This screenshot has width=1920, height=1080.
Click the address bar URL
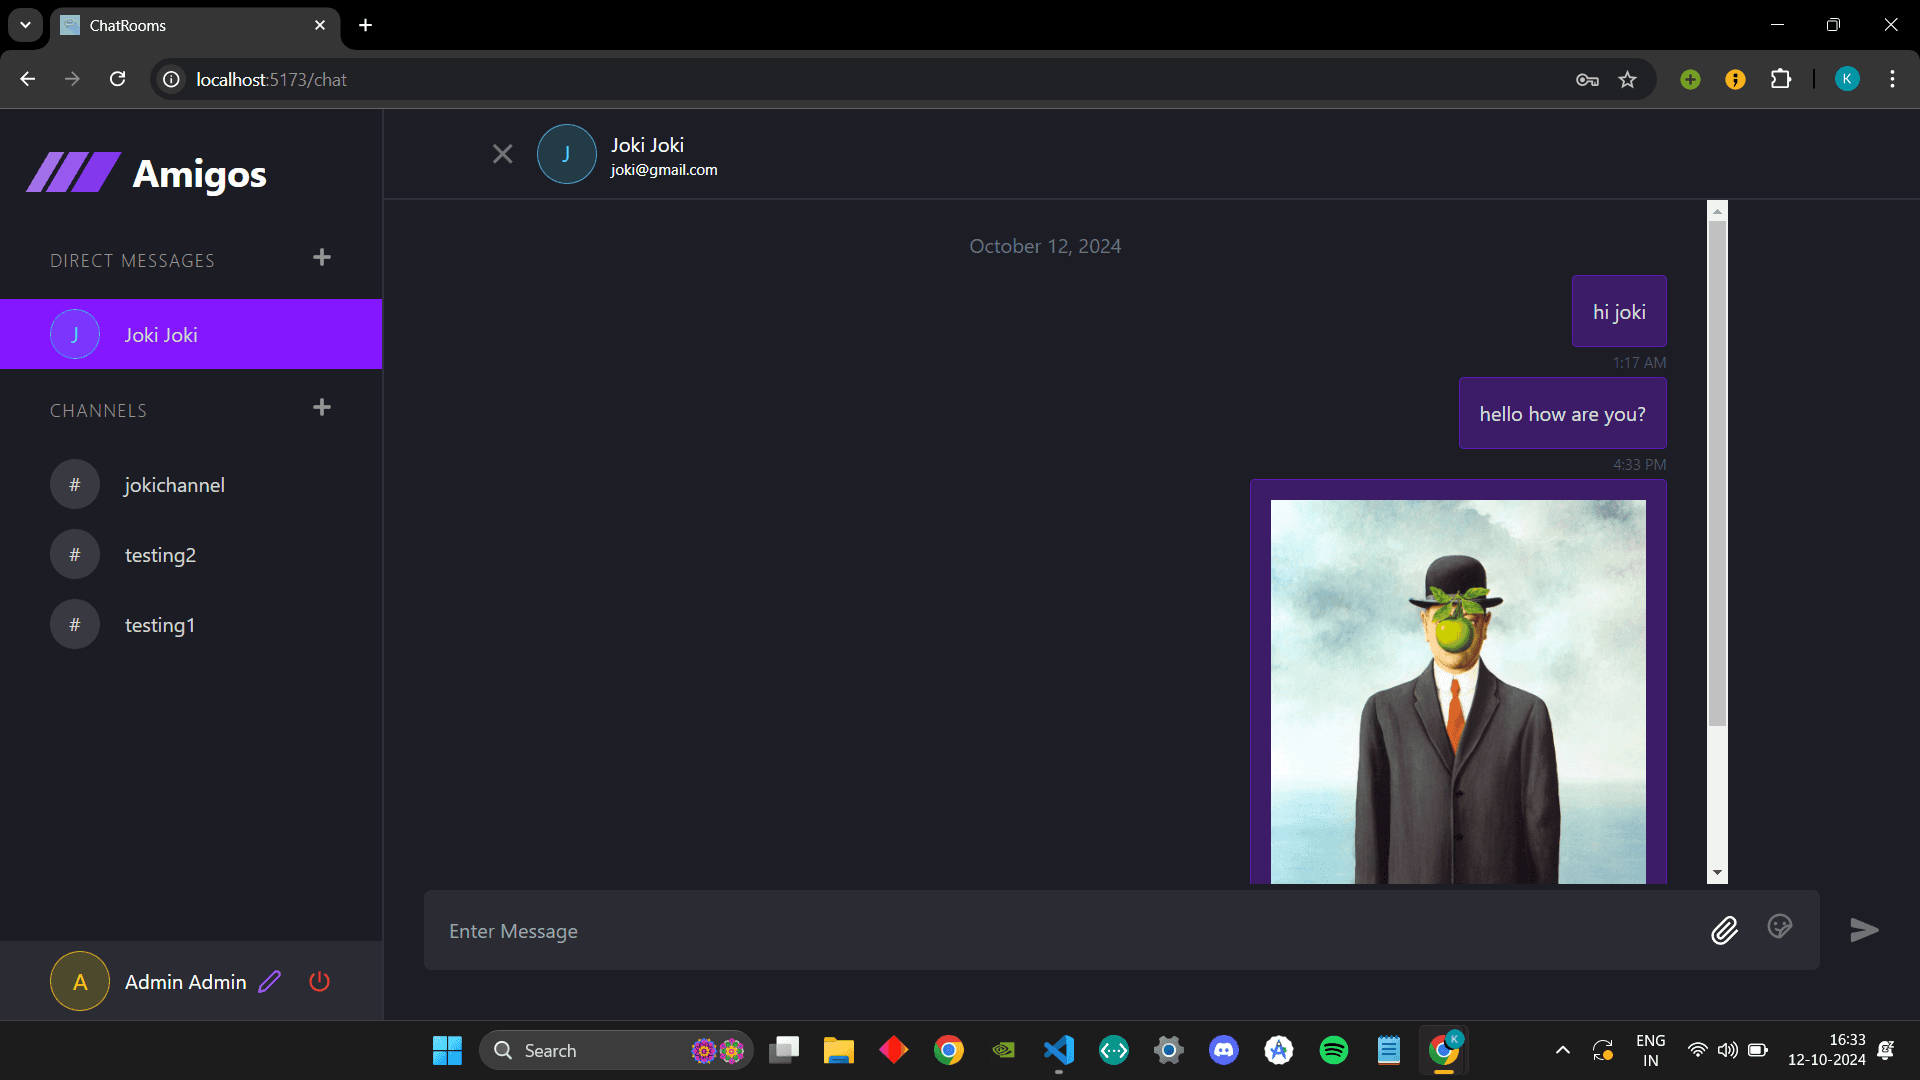pyautogui.click(x=271, y=79)
